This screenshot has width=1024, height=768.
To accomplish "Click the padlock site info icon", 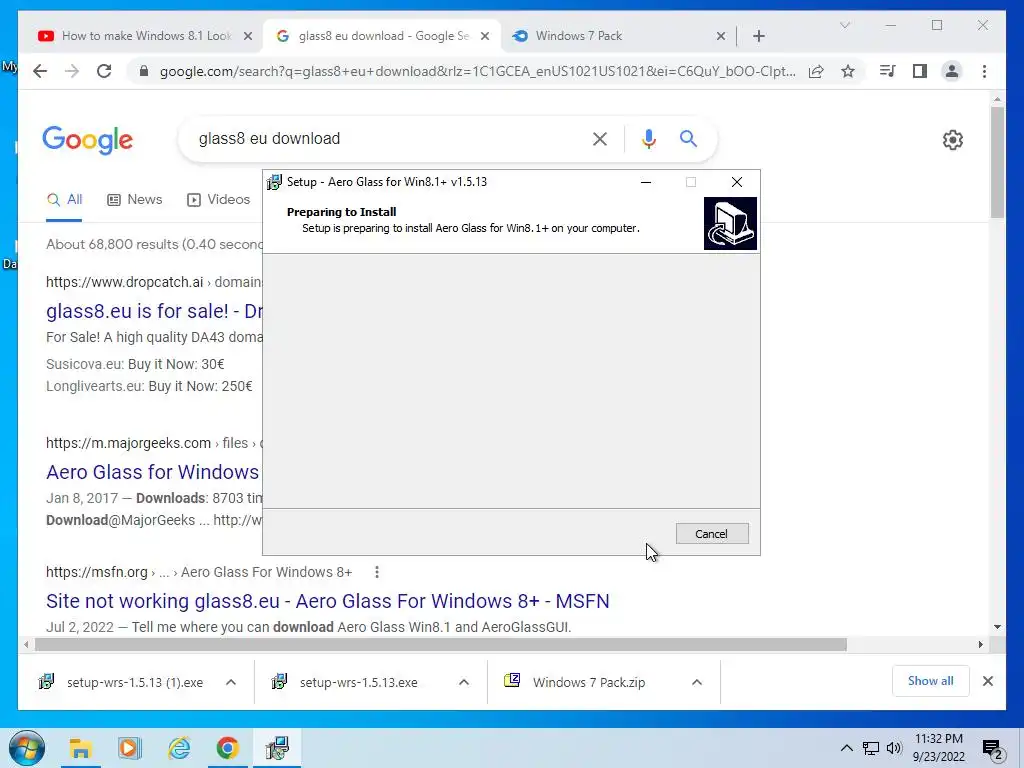I will click(144, 71).
